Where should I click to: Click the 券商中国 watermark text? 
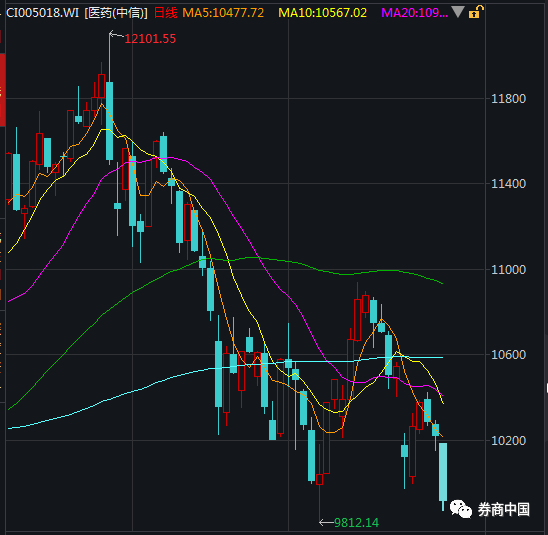[504, 509]
